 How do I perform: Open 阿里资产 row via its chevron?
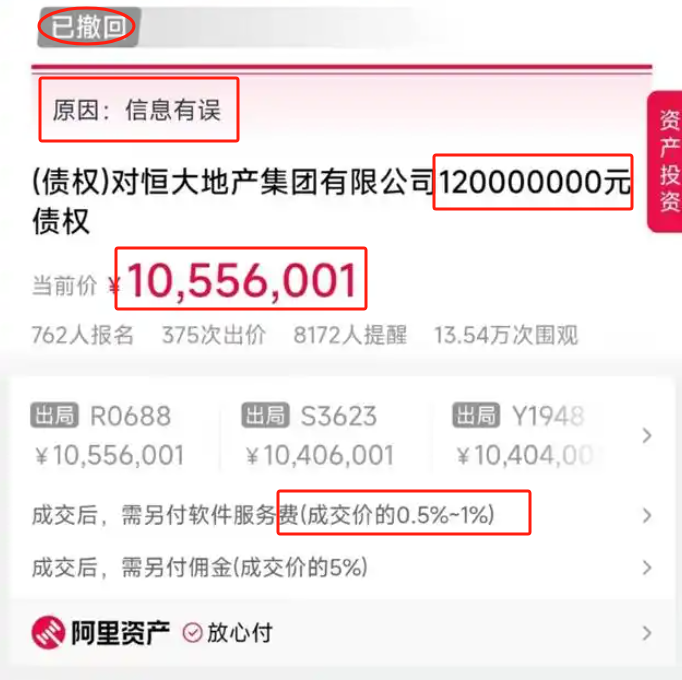click(x=647, y=633)
